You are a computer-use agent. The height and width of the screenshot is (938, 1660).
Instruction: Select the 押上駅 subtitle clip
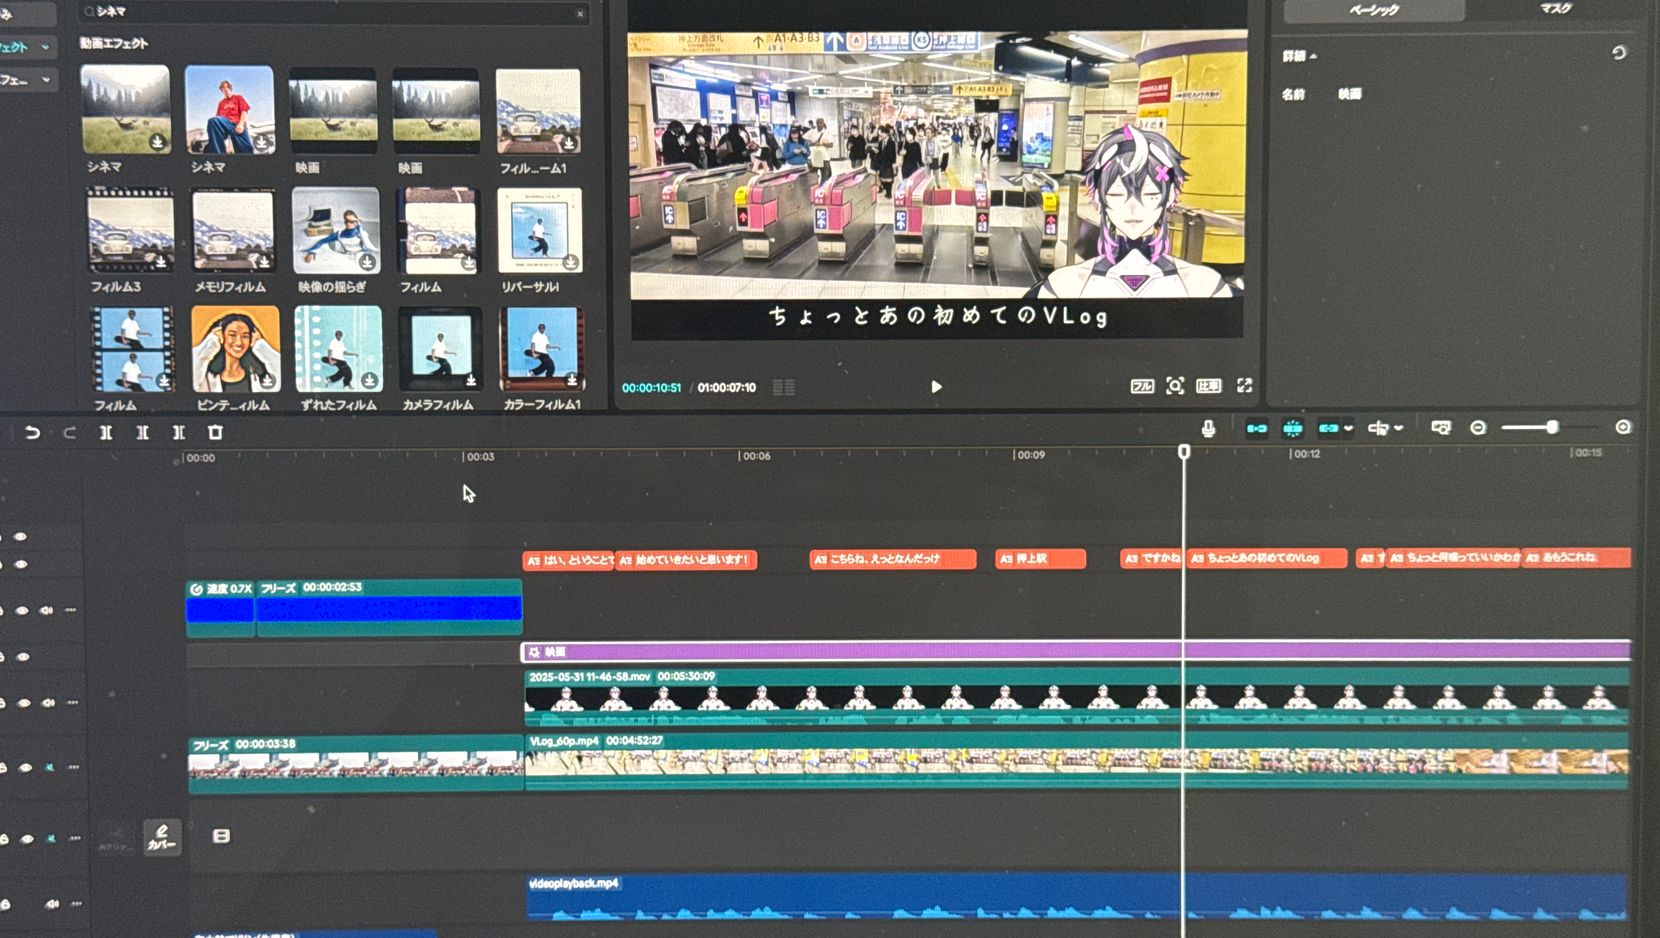tap(1041, 559)
